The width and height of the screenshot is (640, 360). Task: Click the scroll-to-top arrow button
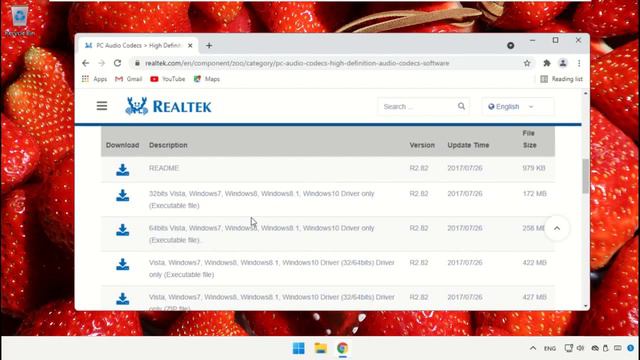click(x=557, y=229)
